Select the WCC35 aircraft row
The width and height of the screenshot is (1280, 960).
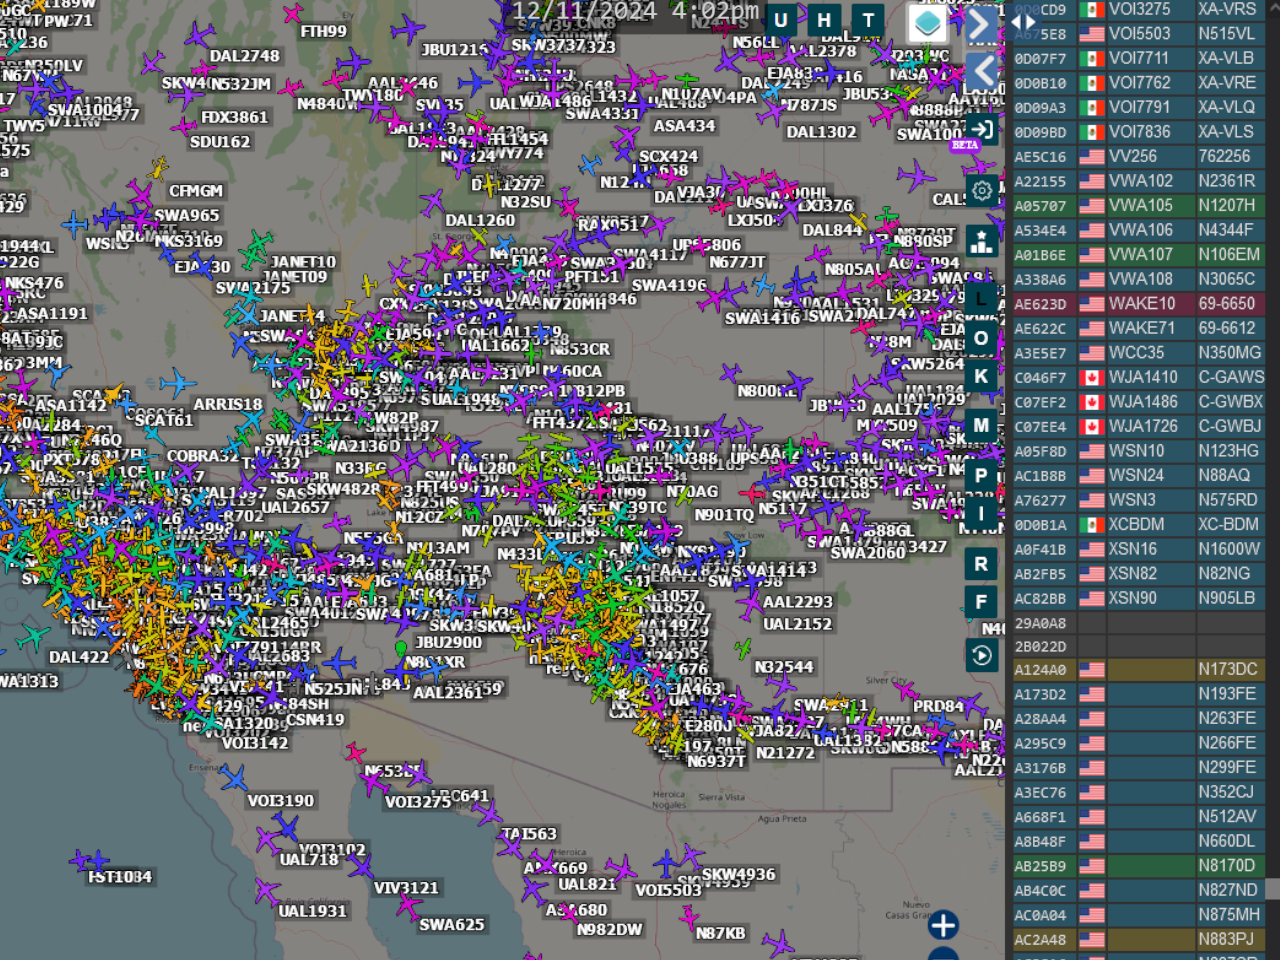pyautogui.click(x=1138, y=352)
